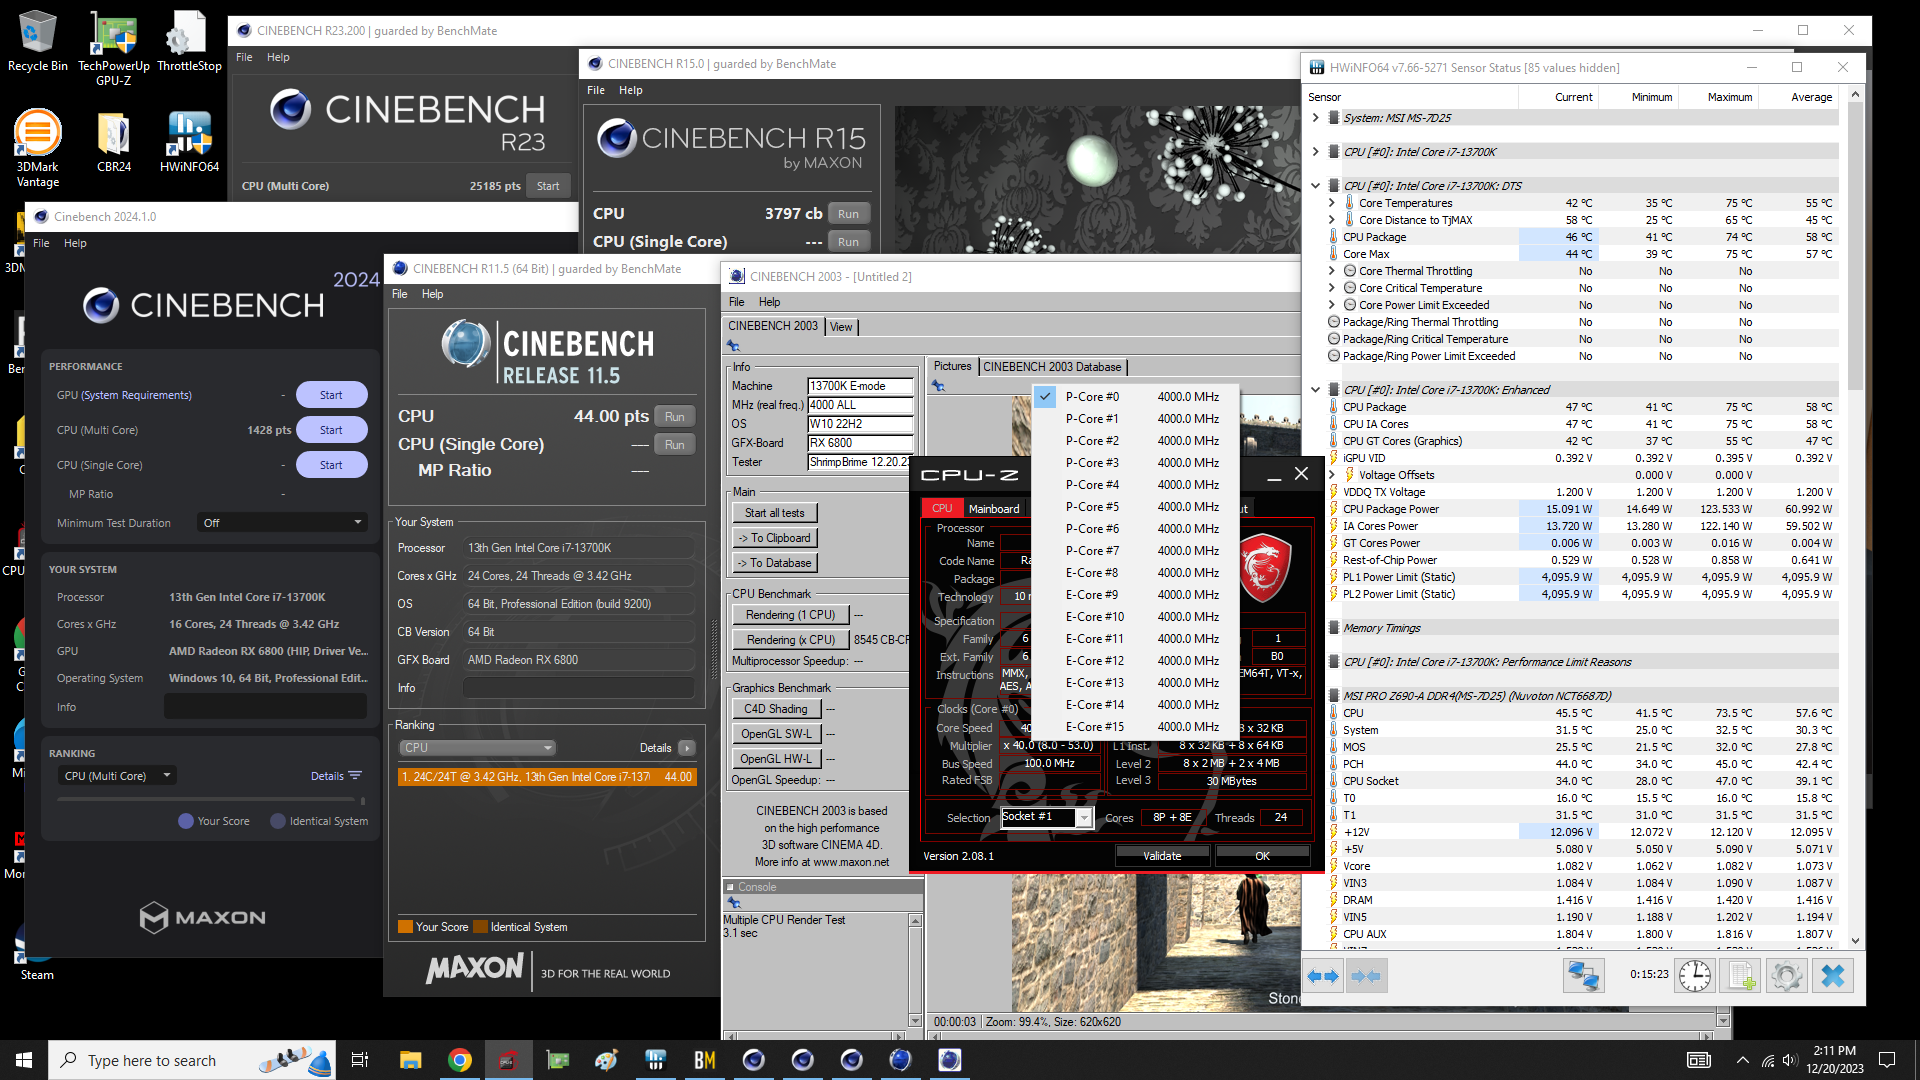Viewport: 1920px width, 1080px height.
Task: Click volume icon in system tray
Action: [x=1790, y=1060]
